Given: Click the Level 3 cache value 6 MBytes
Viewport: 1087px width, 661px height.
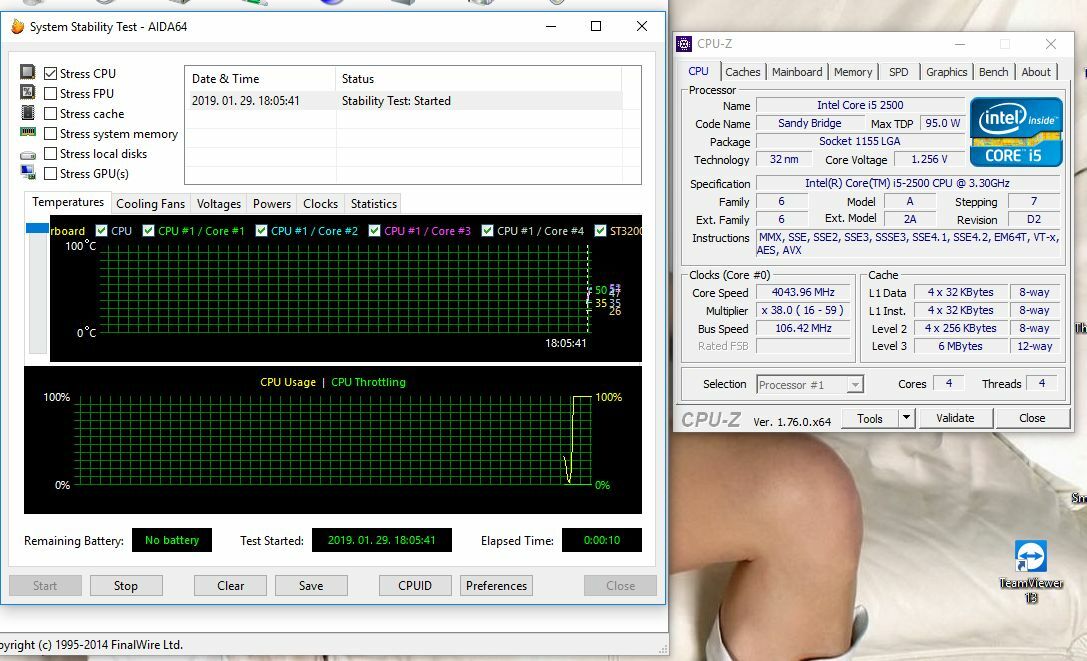Looking at the screenshot, I should [960, 346].
